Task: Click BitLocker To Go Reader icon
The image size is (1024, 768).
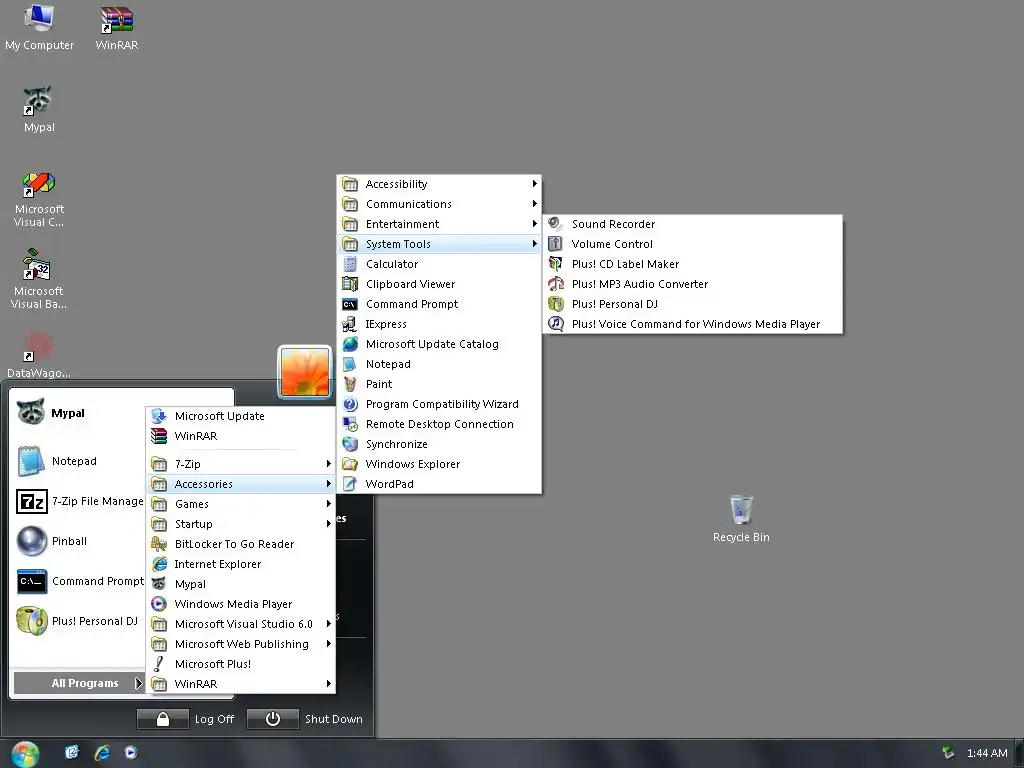Action: (159, 544)
